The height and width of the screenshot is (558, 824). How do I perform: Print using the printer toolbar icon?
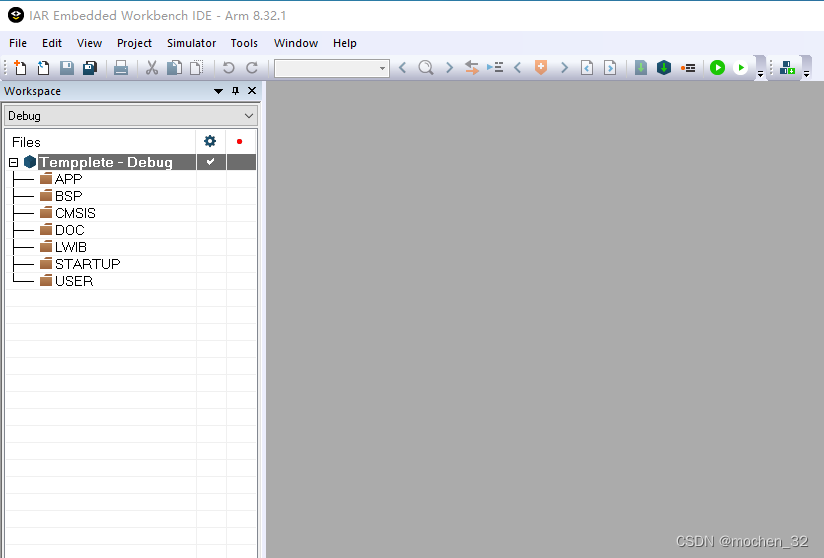121,68
